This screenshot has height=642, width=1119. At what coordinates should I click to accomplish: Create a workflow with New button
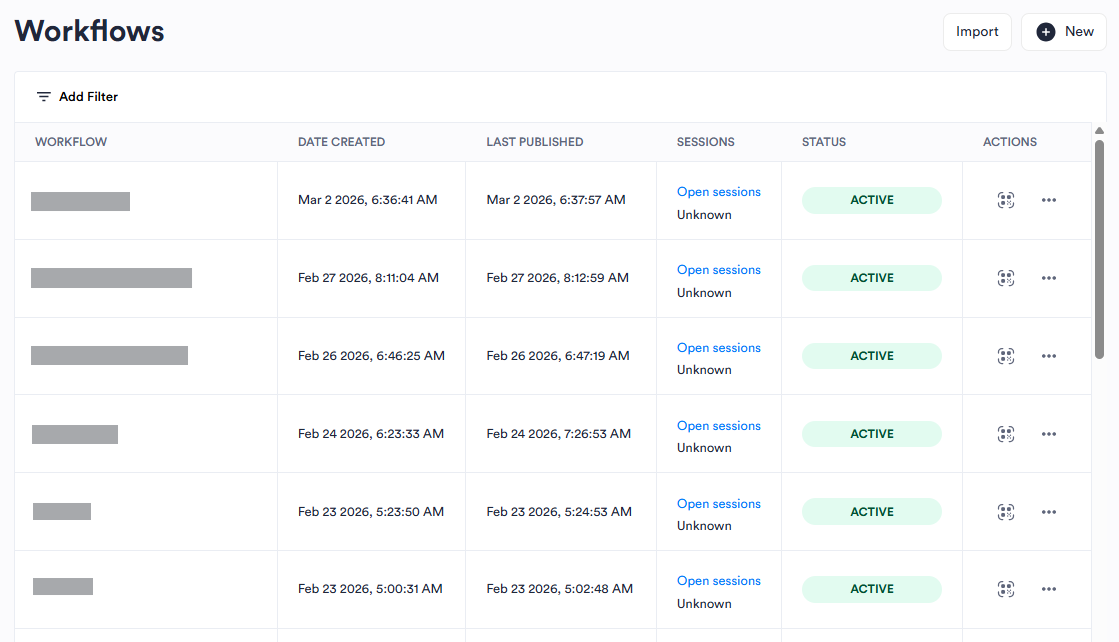[1063, 31]
